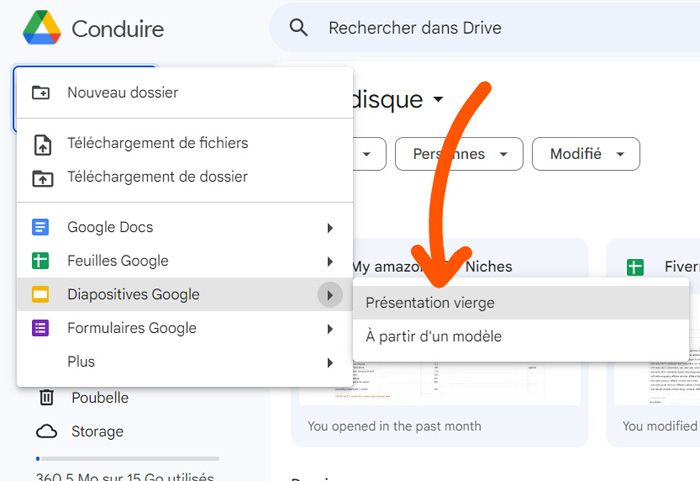Click the folder upload icon
This screenshot has width=700, height=481.
coord(42,178)
